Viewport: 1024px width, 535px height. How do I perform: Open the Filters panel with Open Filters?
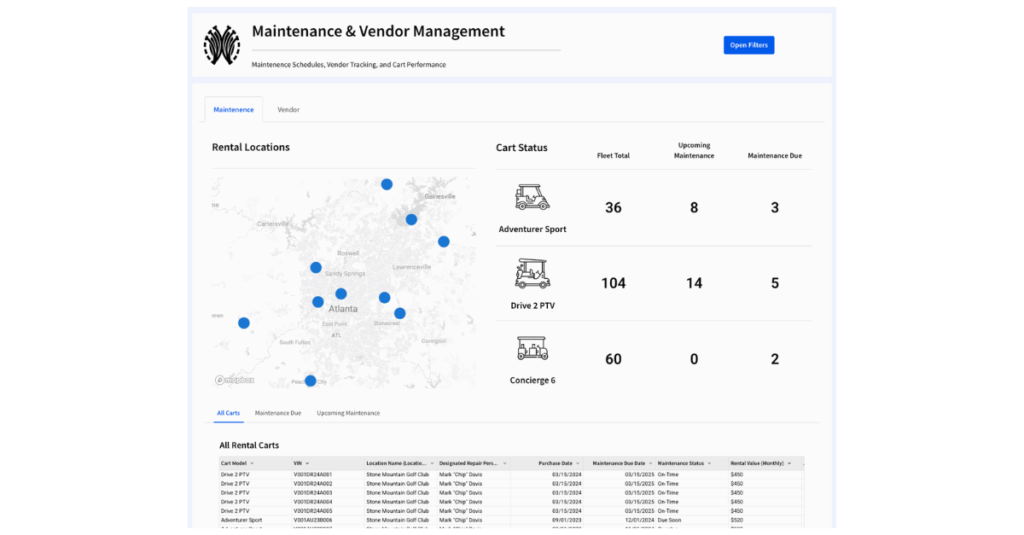748,45
